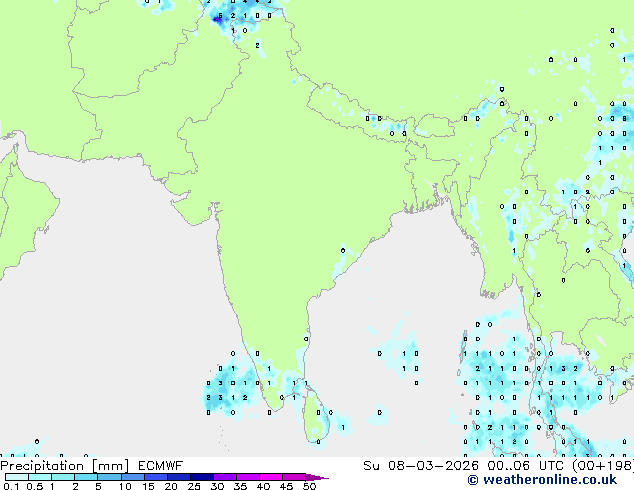The width and height of the screenshot is (634, 490).
Task: Click the 30–35 mm purple legend swatch
Action: 224,477
